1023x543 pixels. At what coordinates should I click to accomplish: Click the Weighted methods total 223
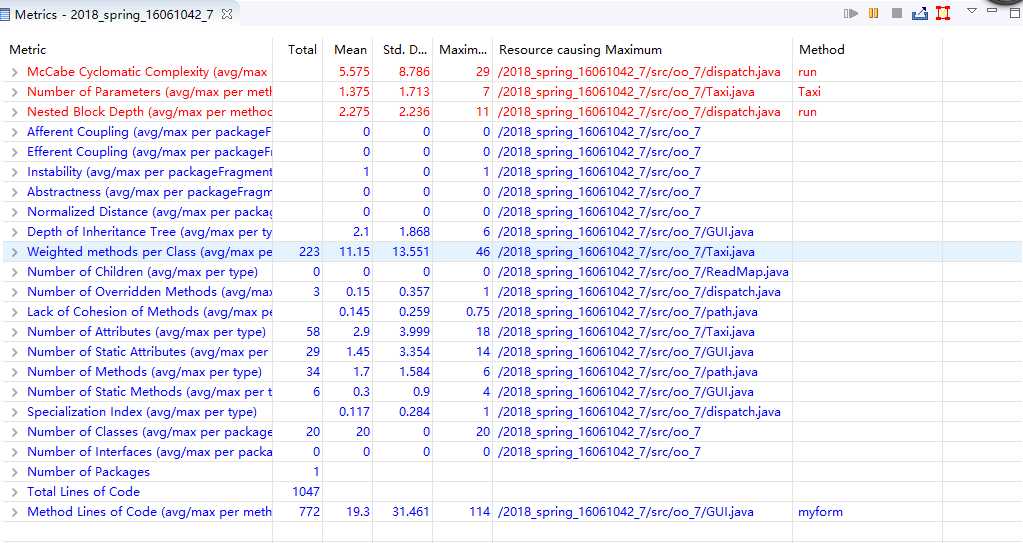[309, 252]
